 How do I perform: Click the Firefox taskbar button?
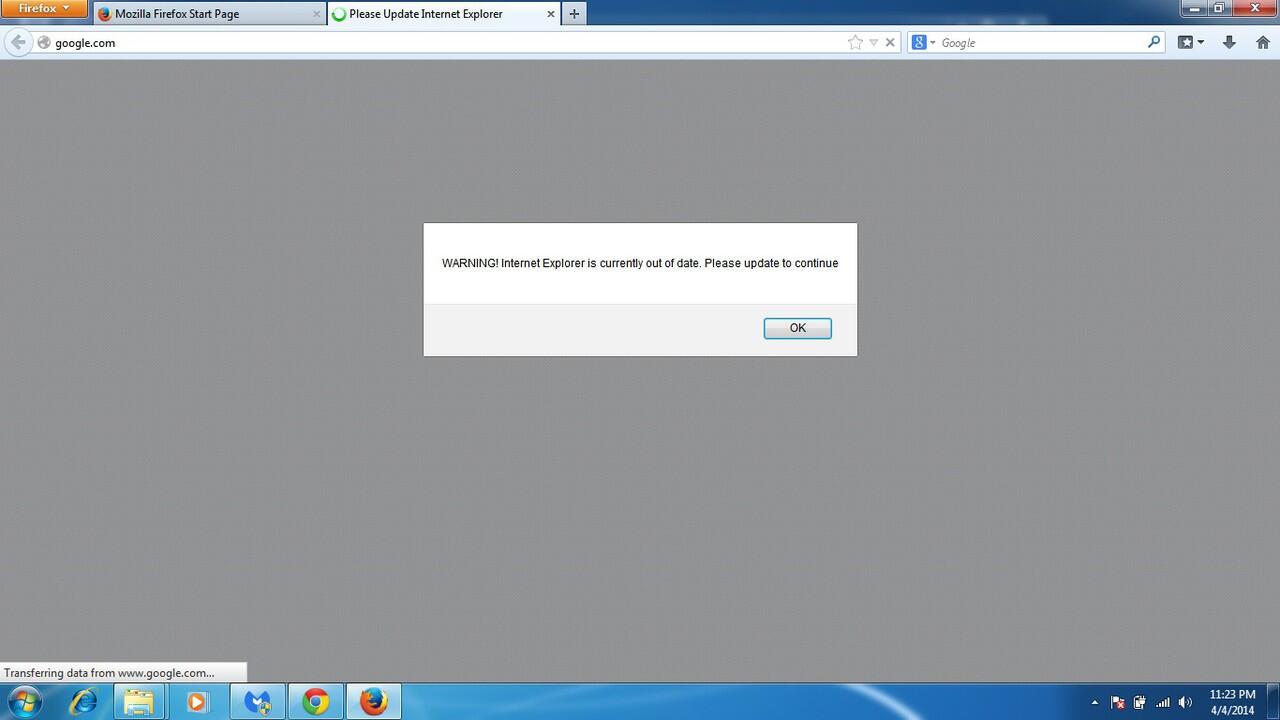click(374, 702)
